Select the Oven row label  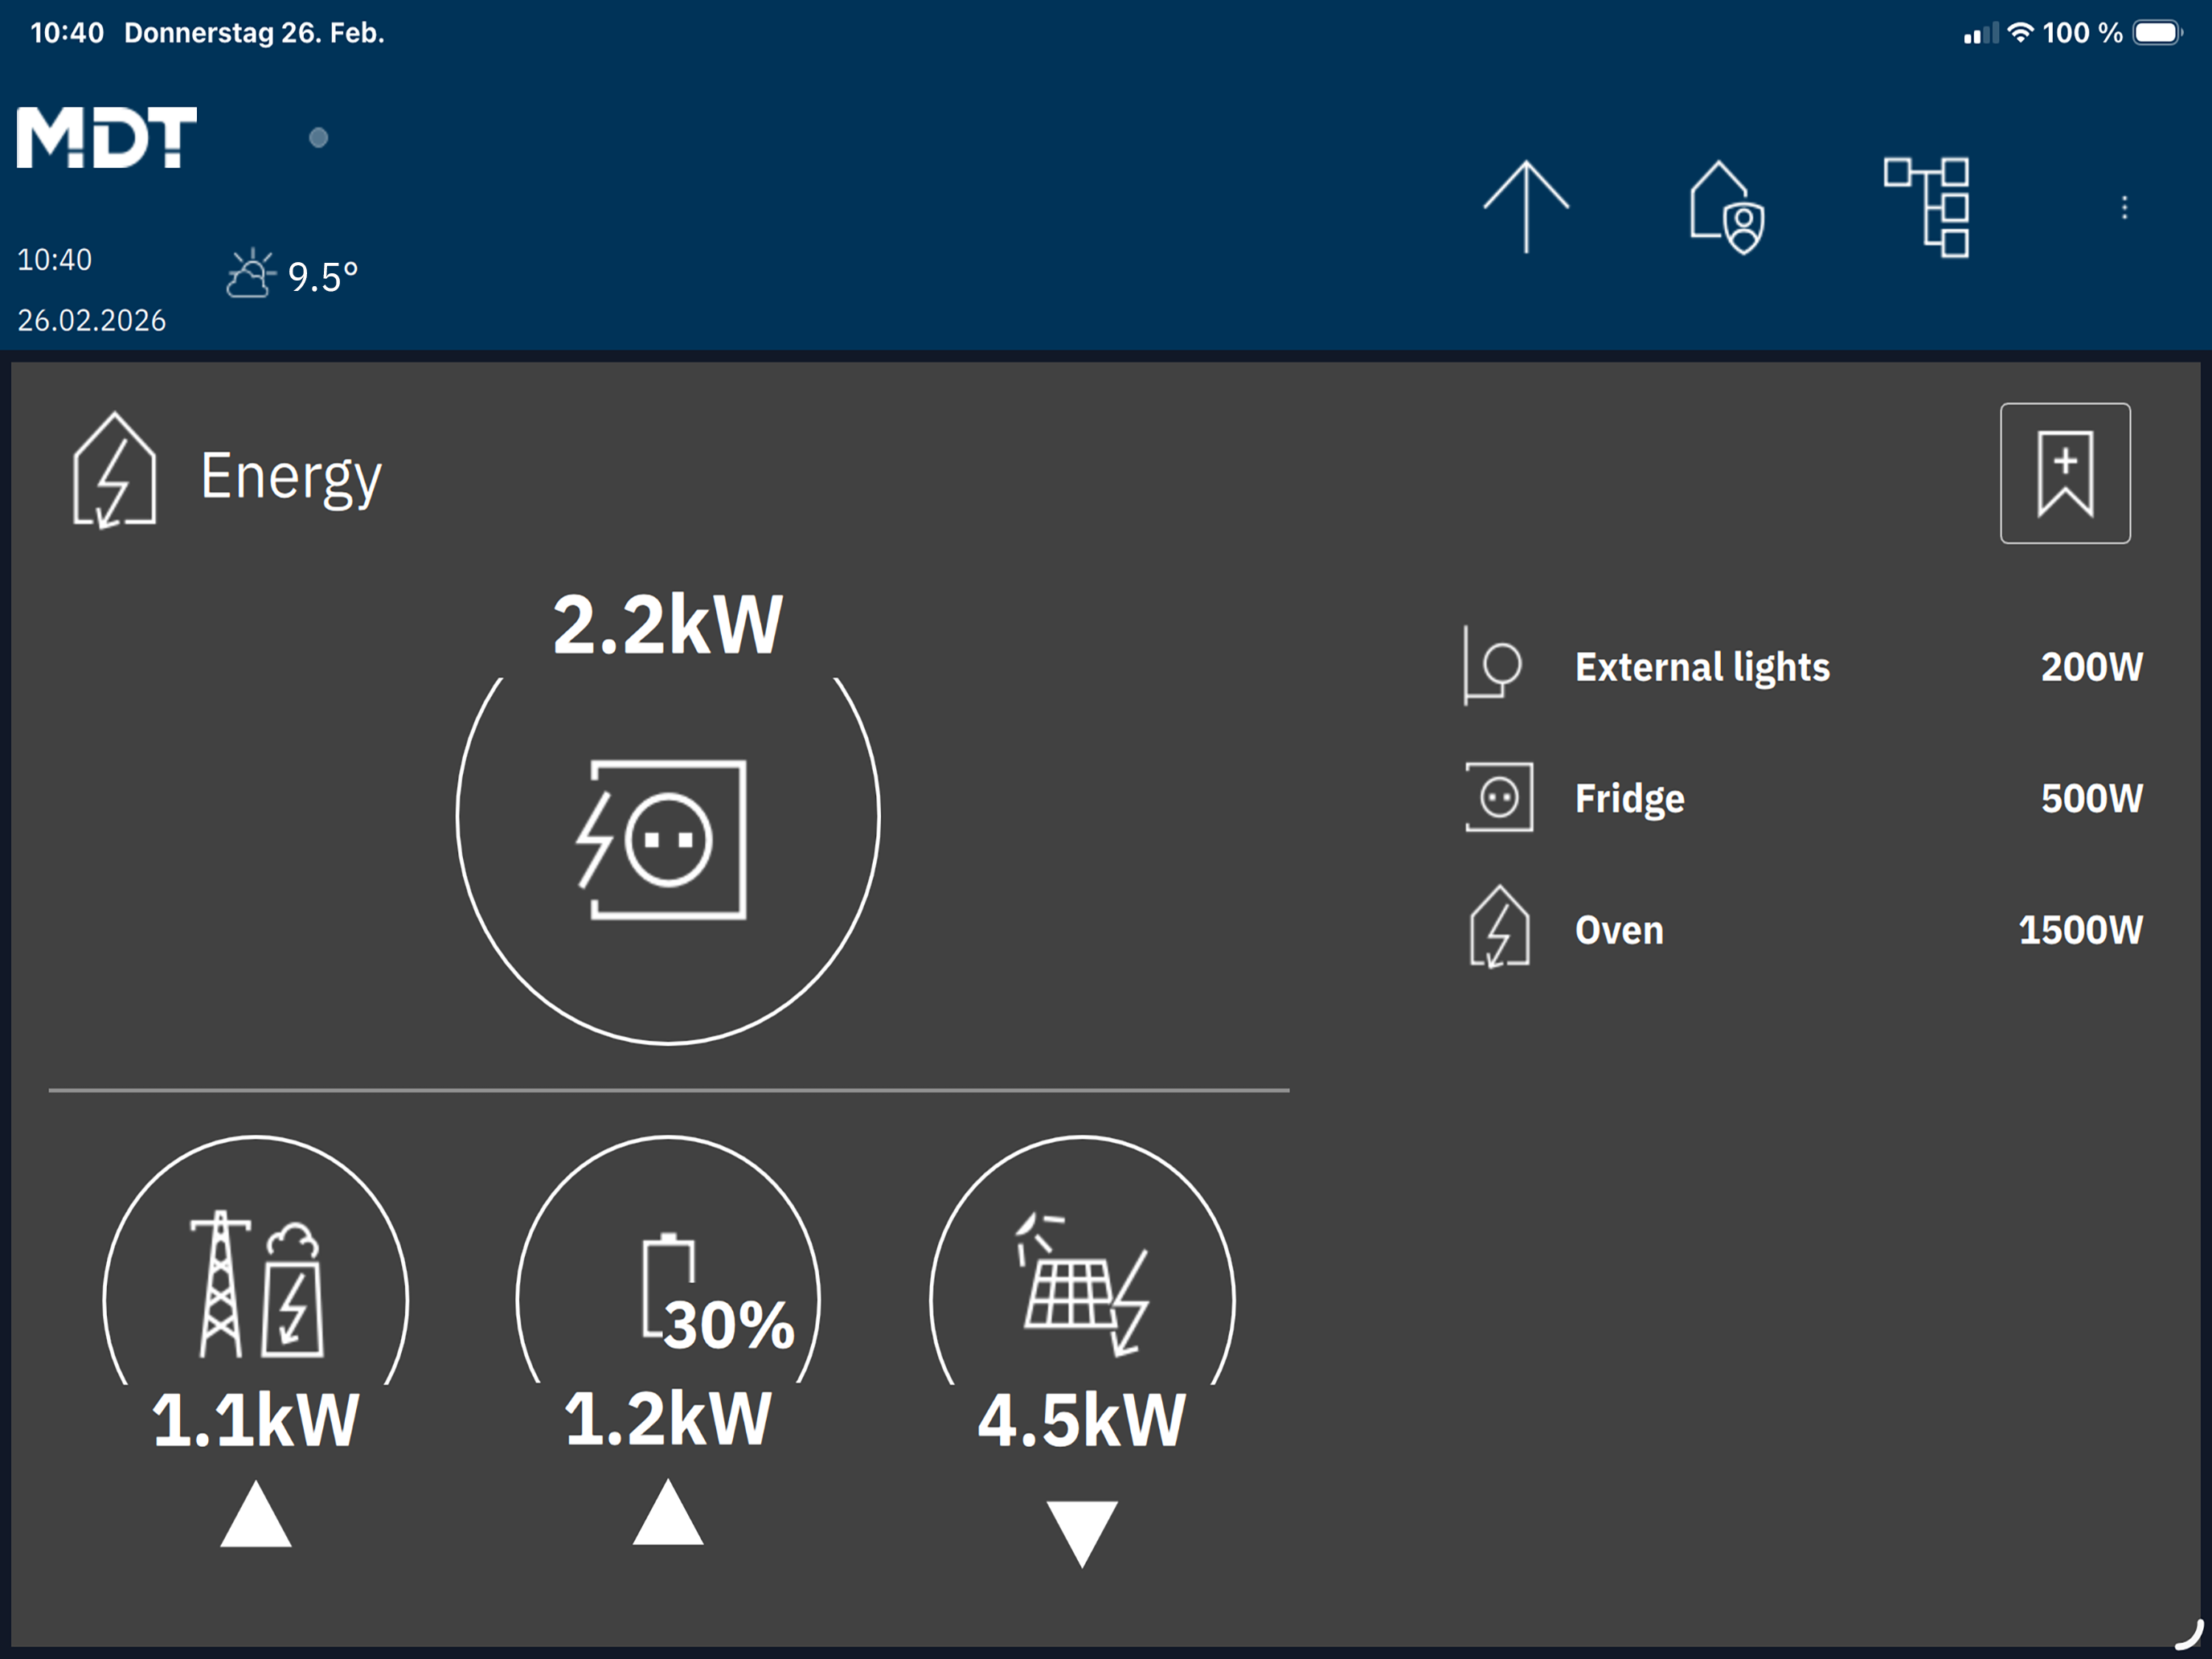(x=1619, y=930)
